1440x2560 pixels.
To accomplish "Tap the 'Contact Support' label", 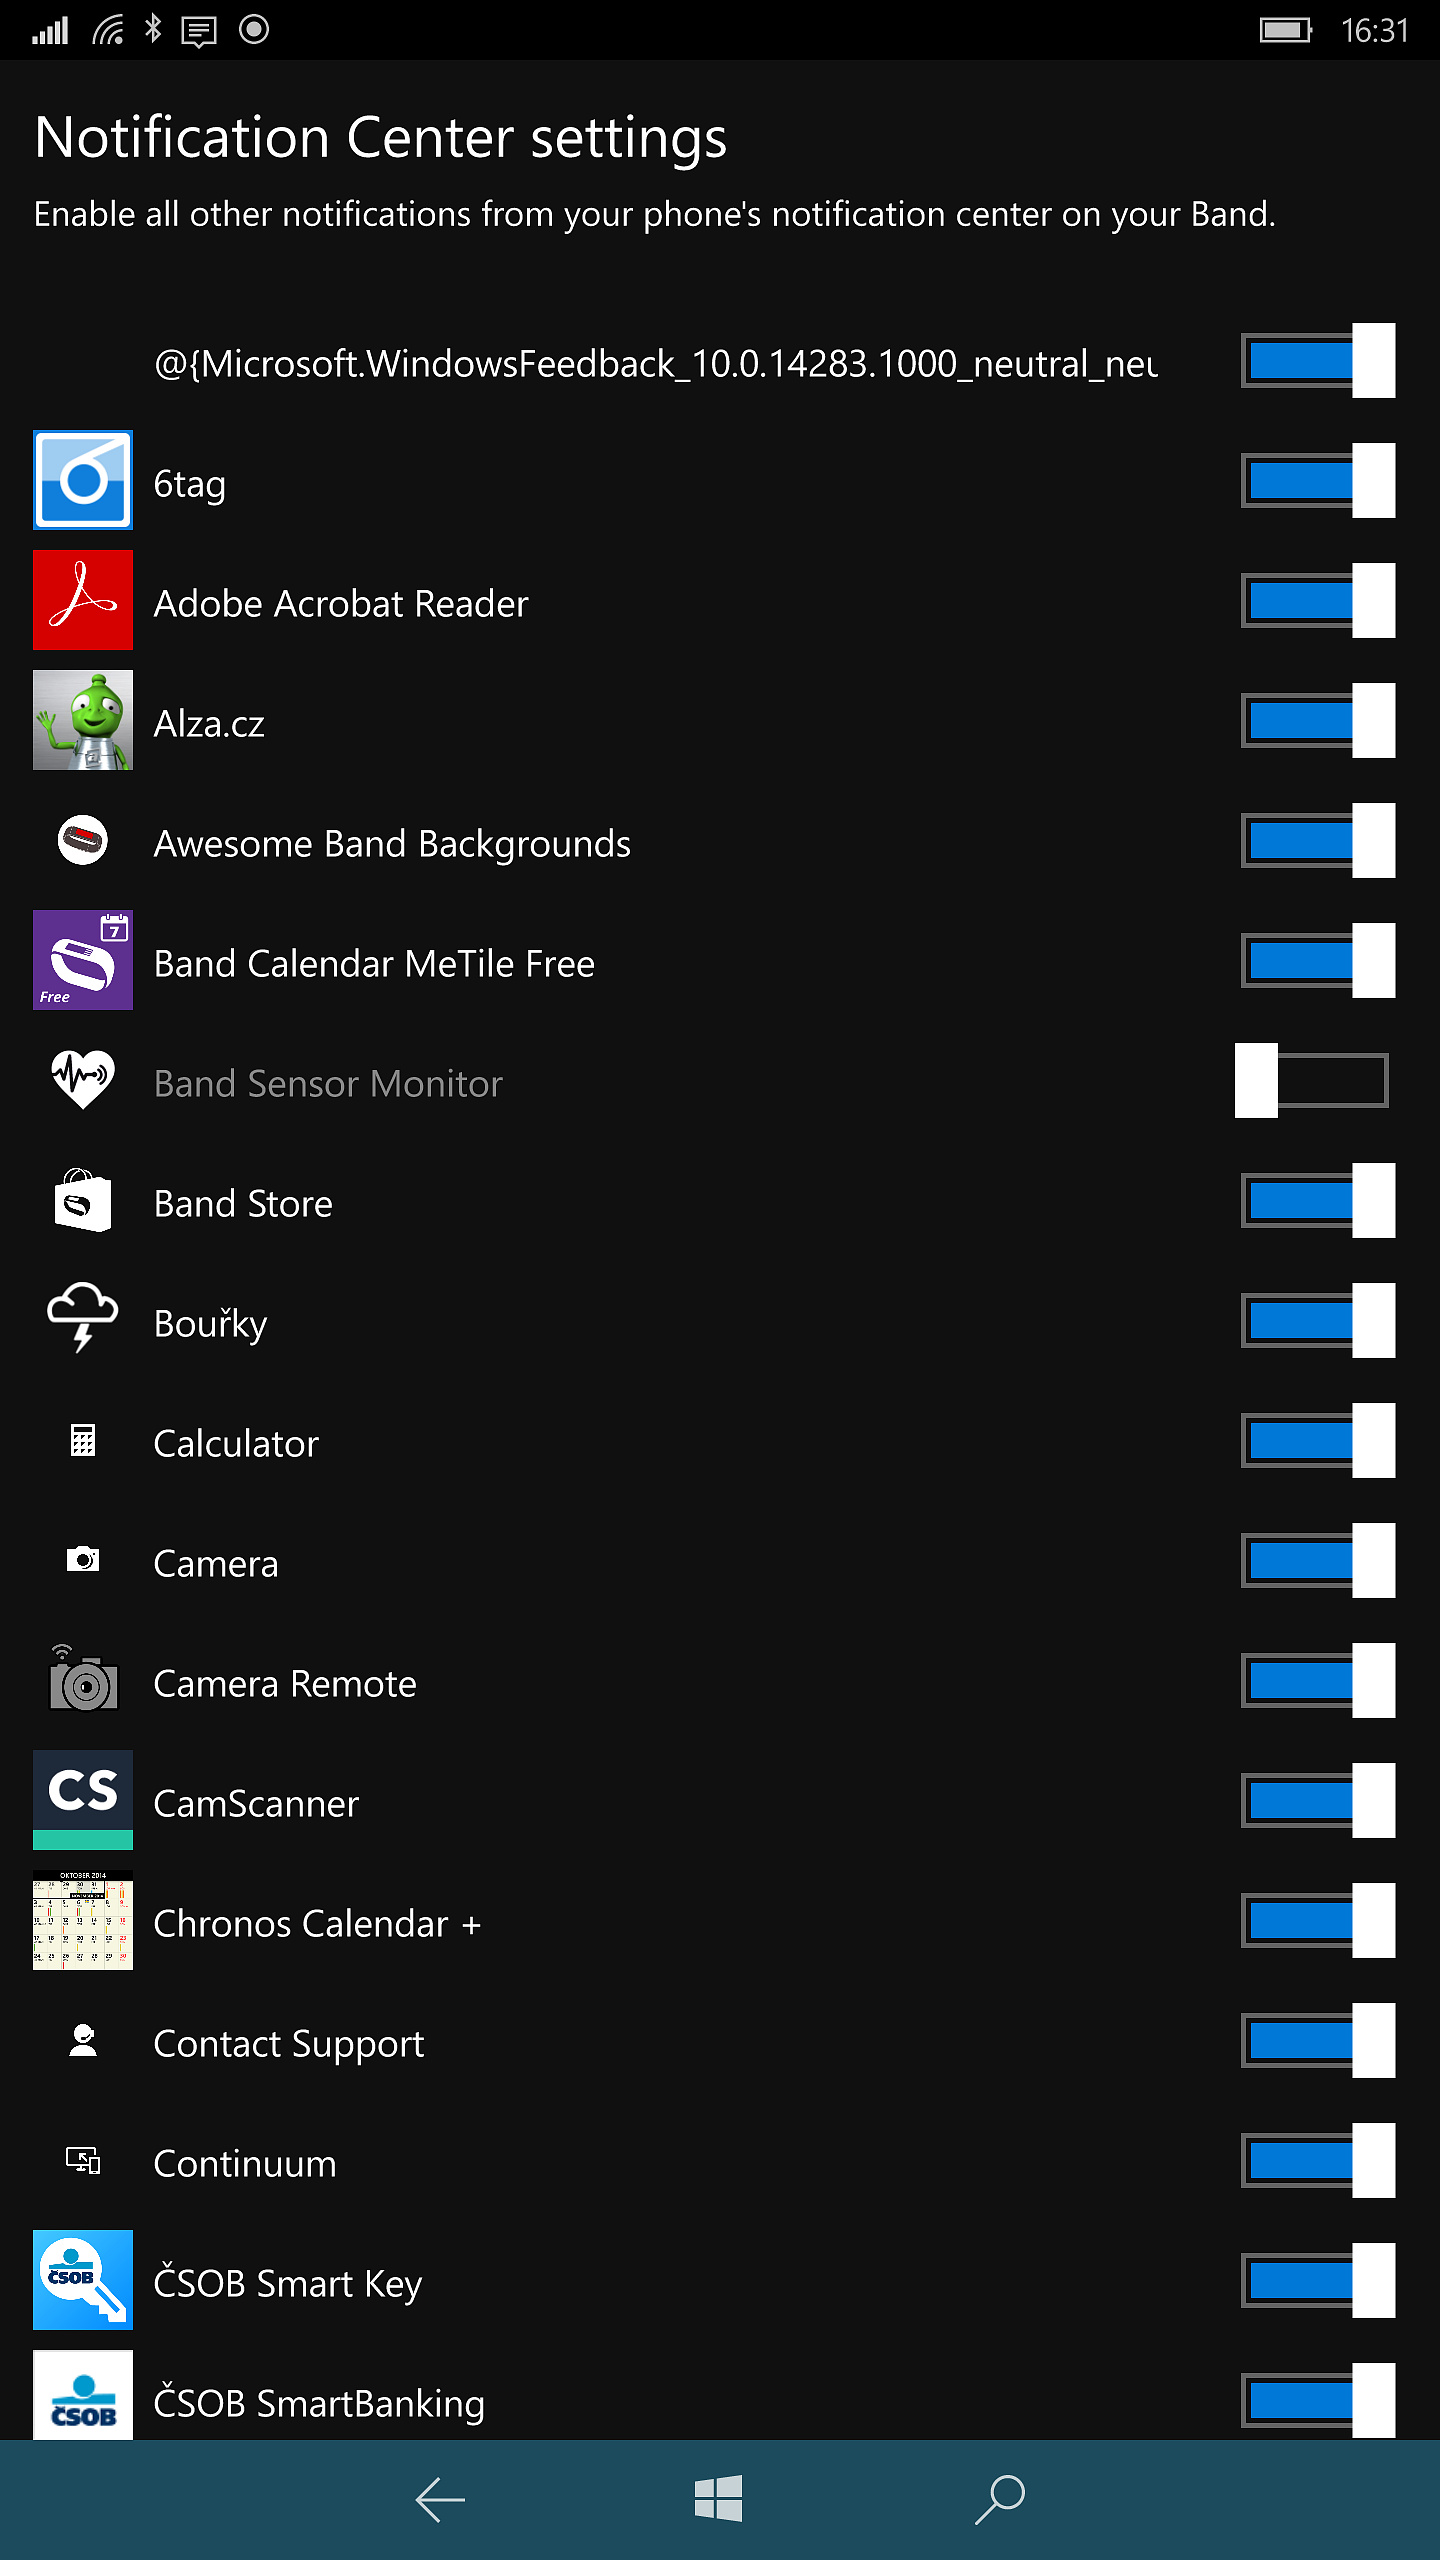I will tap(289, 2046).
